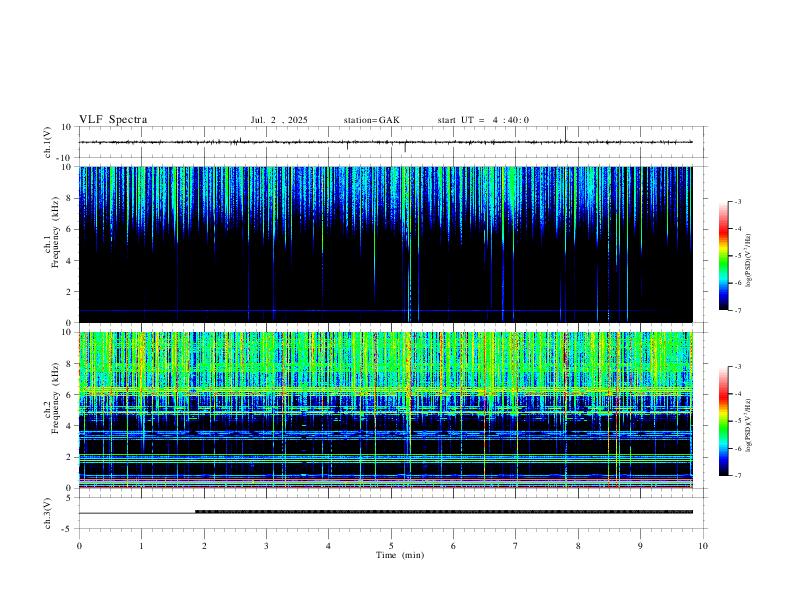Screen dimensions: 792x612
Task: Click the ch.1 color bar's log(PSD) label
Action: click(749, 260)
